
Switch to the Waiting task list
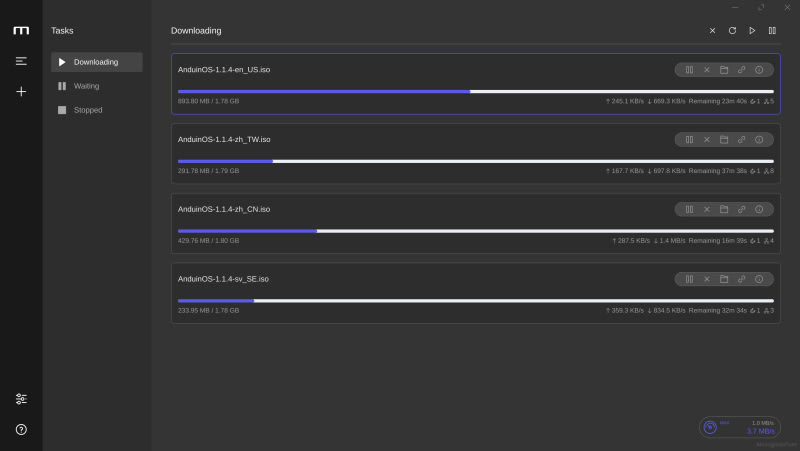(96, 86)
